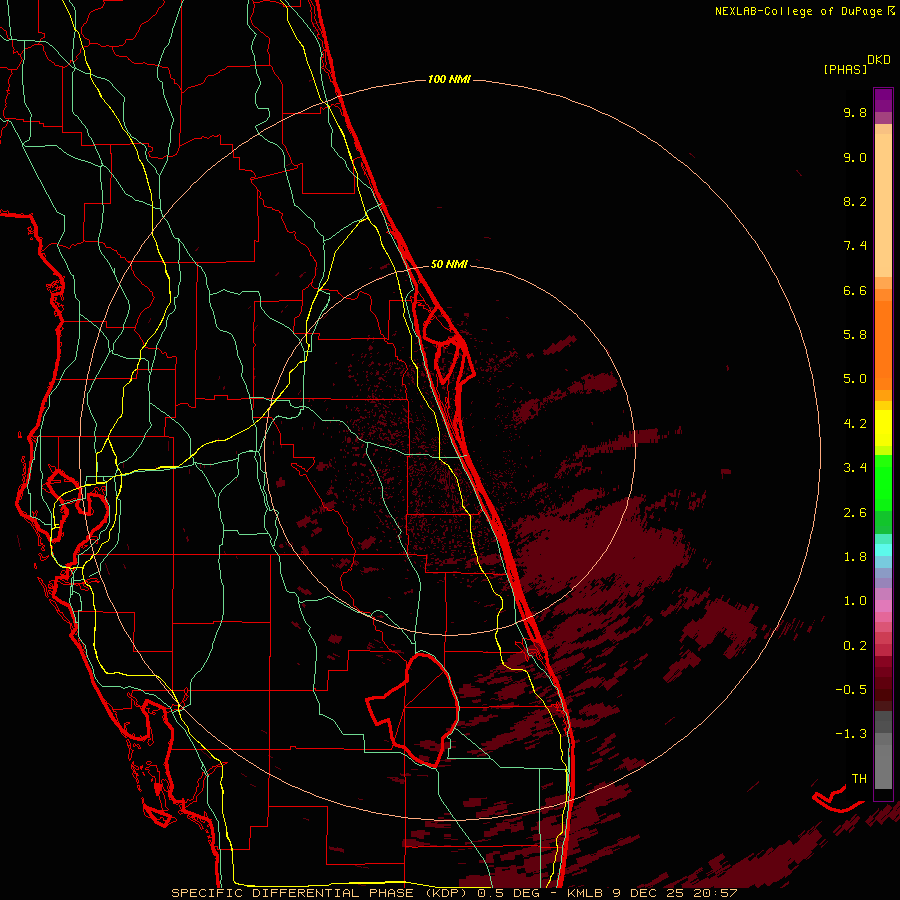Image resolution: width=900 pixels, height=900 pixels.
Task: Click the 5.0 legend value
Action: 855,379
